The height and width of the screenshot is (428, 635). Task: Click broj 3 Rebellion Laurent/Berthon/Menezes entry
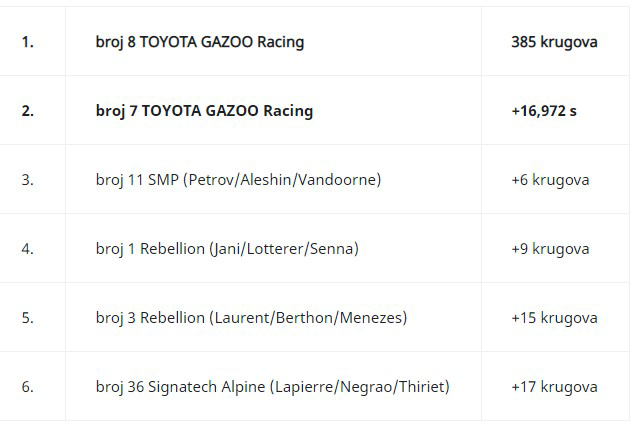click(251, 318)
